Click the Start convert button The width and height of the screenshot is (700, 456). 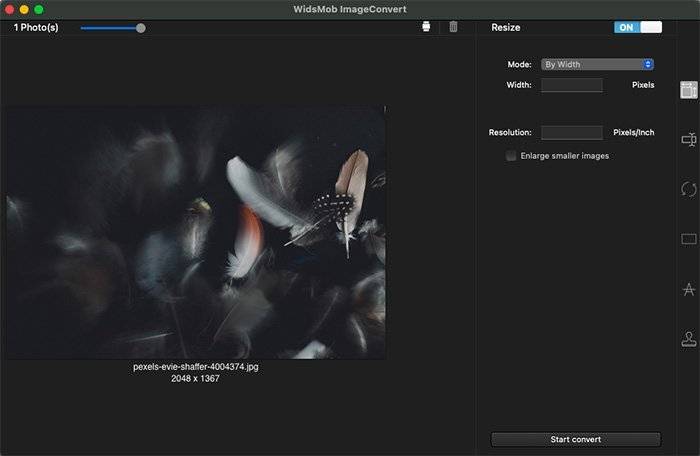coord(575,439)
